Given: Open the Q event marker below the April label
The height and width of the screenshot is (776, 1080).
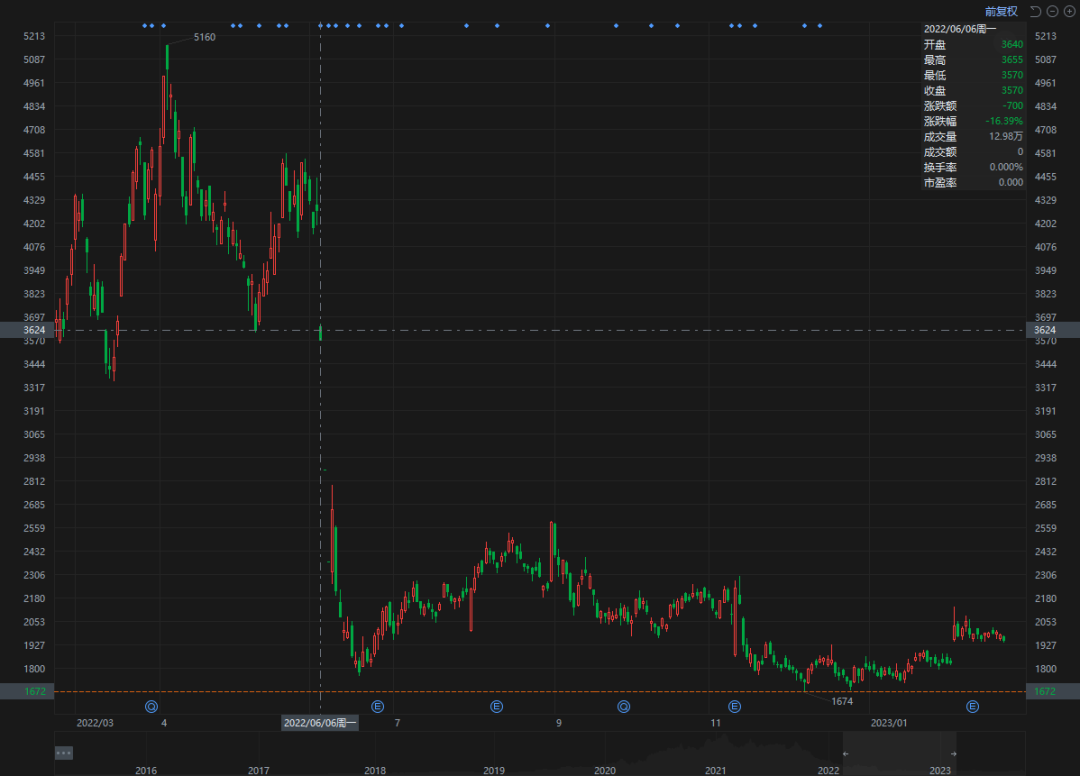Looking at the screenshot, I should click(152, 706).
